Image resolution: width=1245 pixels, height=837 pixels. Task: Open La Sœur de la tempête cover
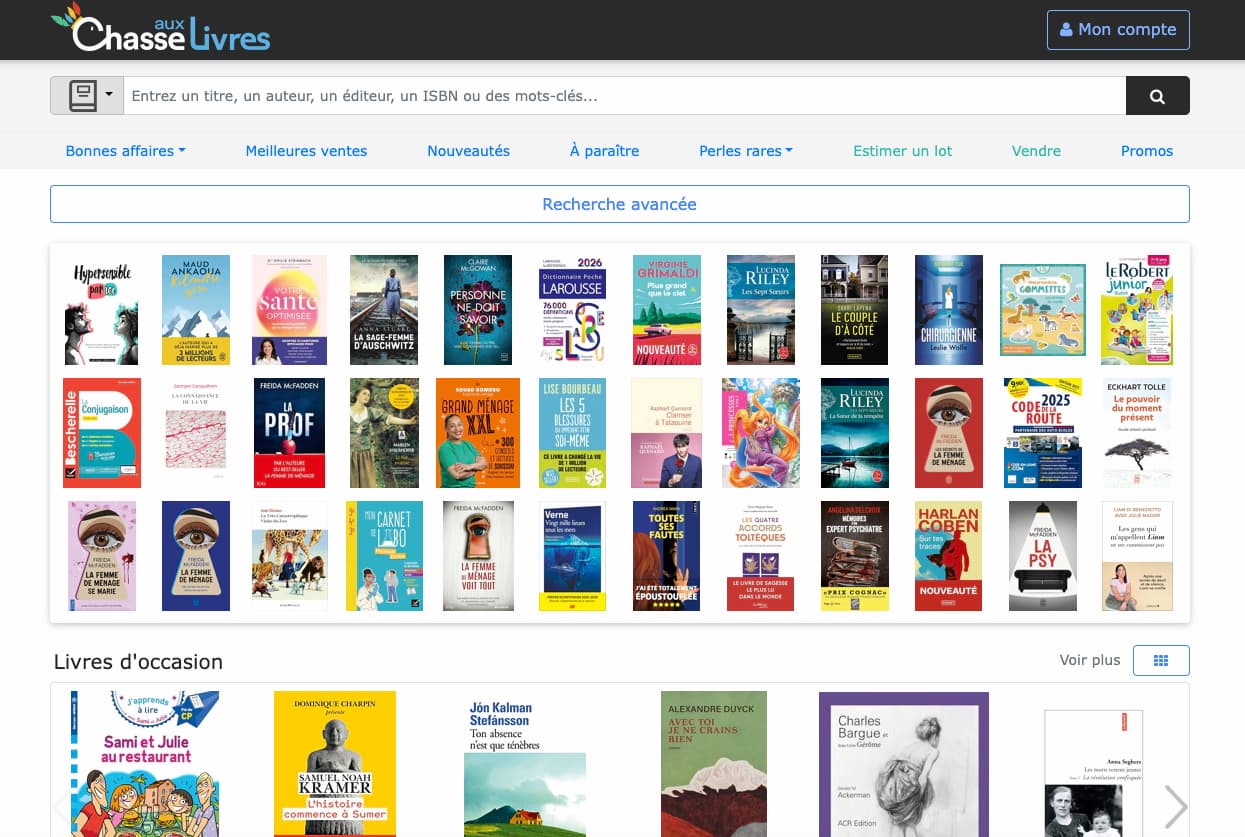coord(855,433)
